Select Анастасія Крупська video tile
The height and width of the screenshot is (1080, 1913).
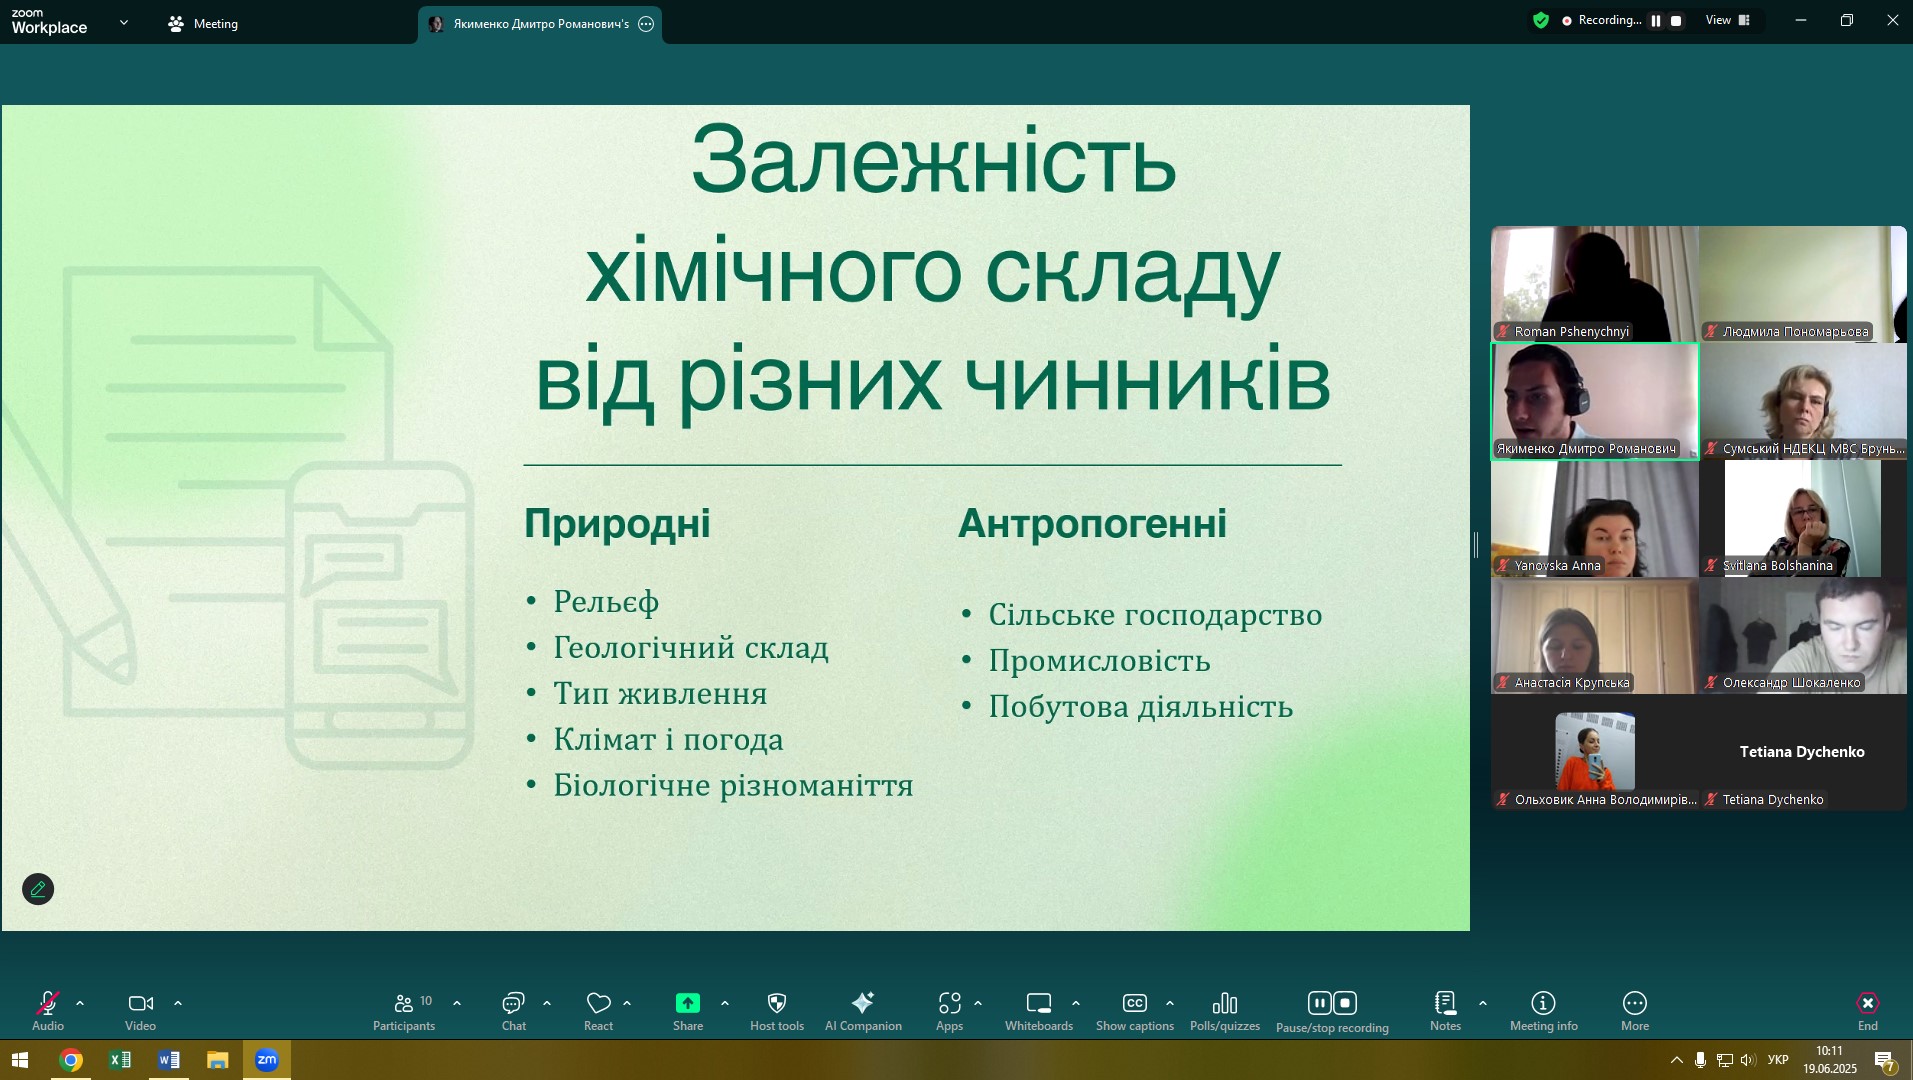coord(1594,635)
